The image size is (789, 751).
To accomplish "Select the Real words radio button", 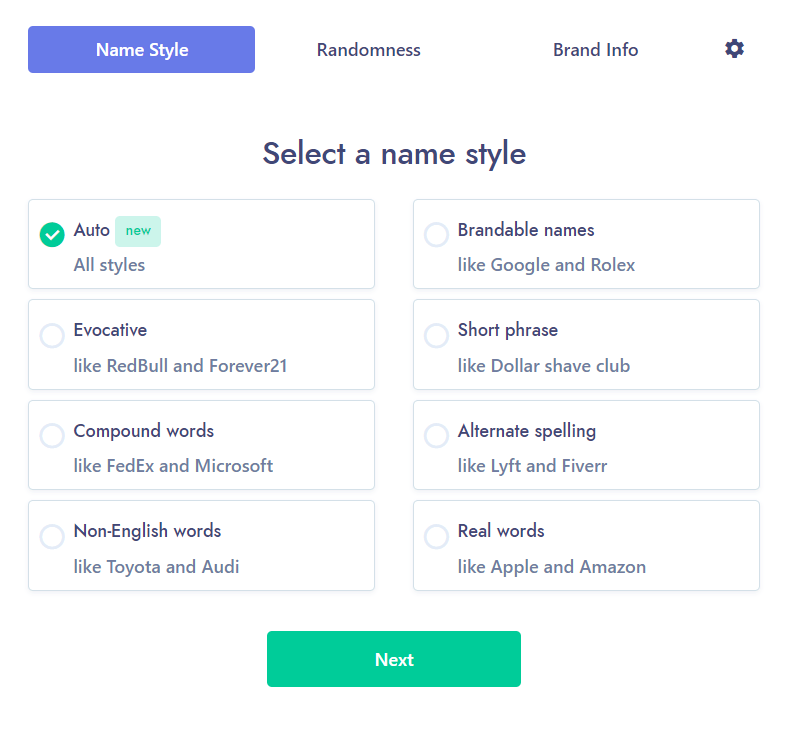I will coord(436,536).
